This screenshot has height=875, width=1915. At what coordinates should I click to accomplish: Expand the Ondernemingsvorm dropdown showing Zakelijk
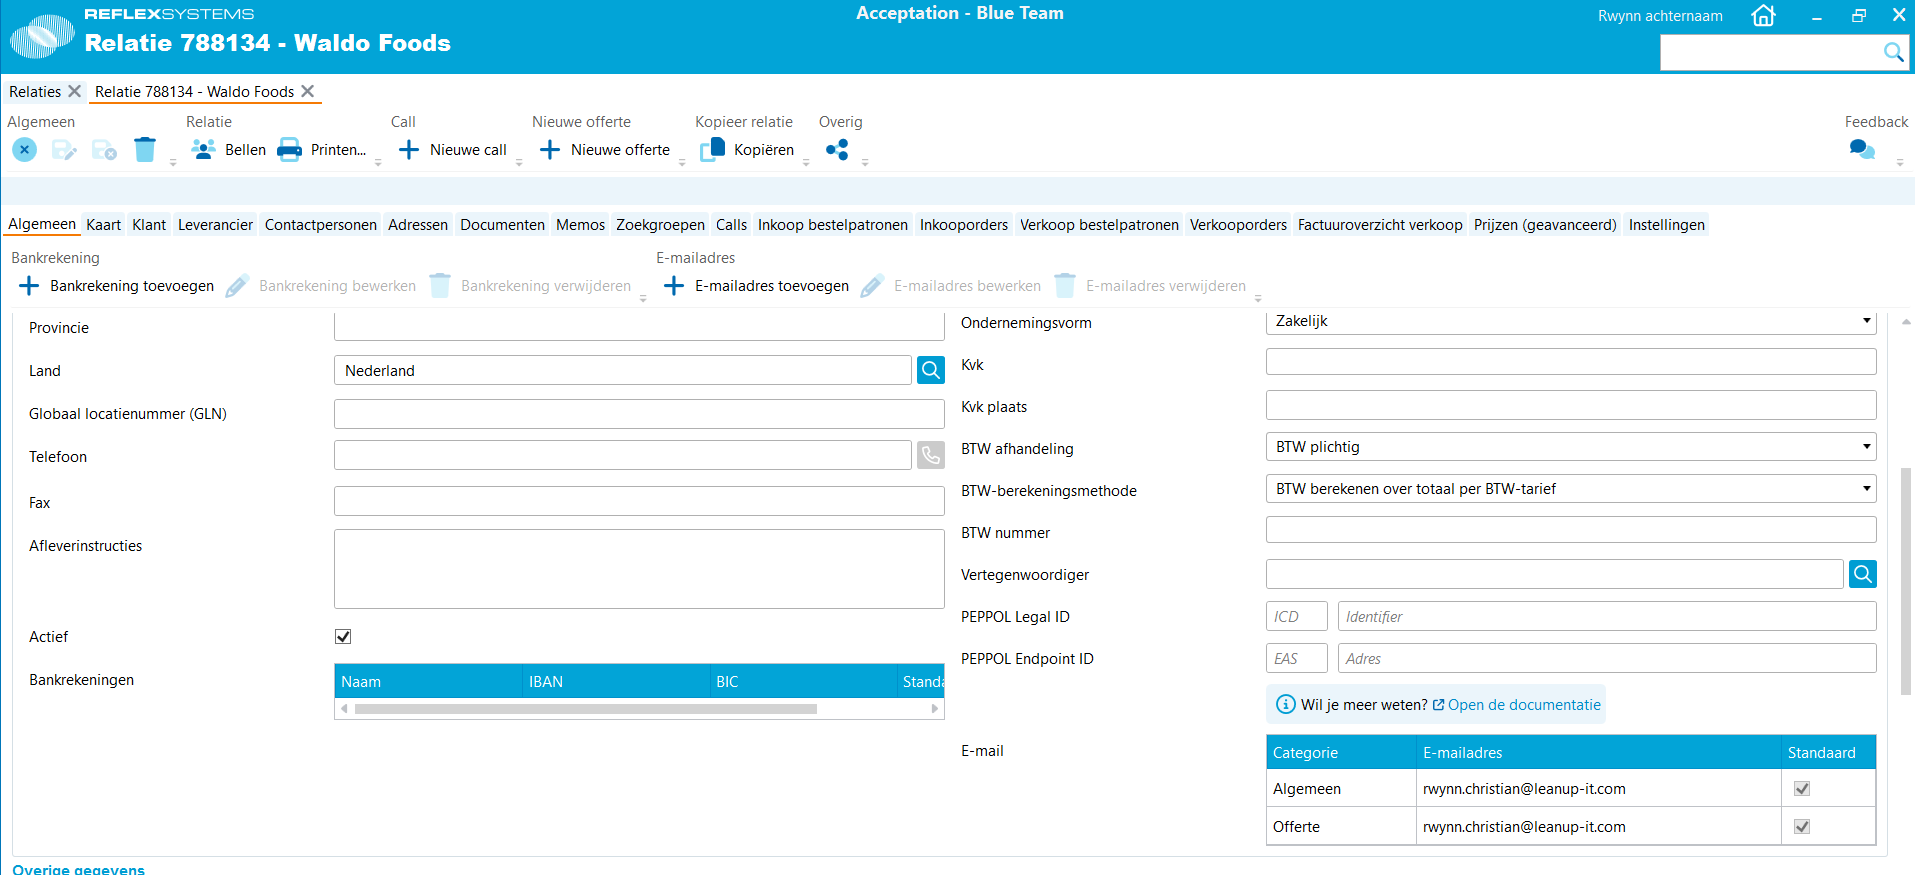click(x=1571, y=321)
